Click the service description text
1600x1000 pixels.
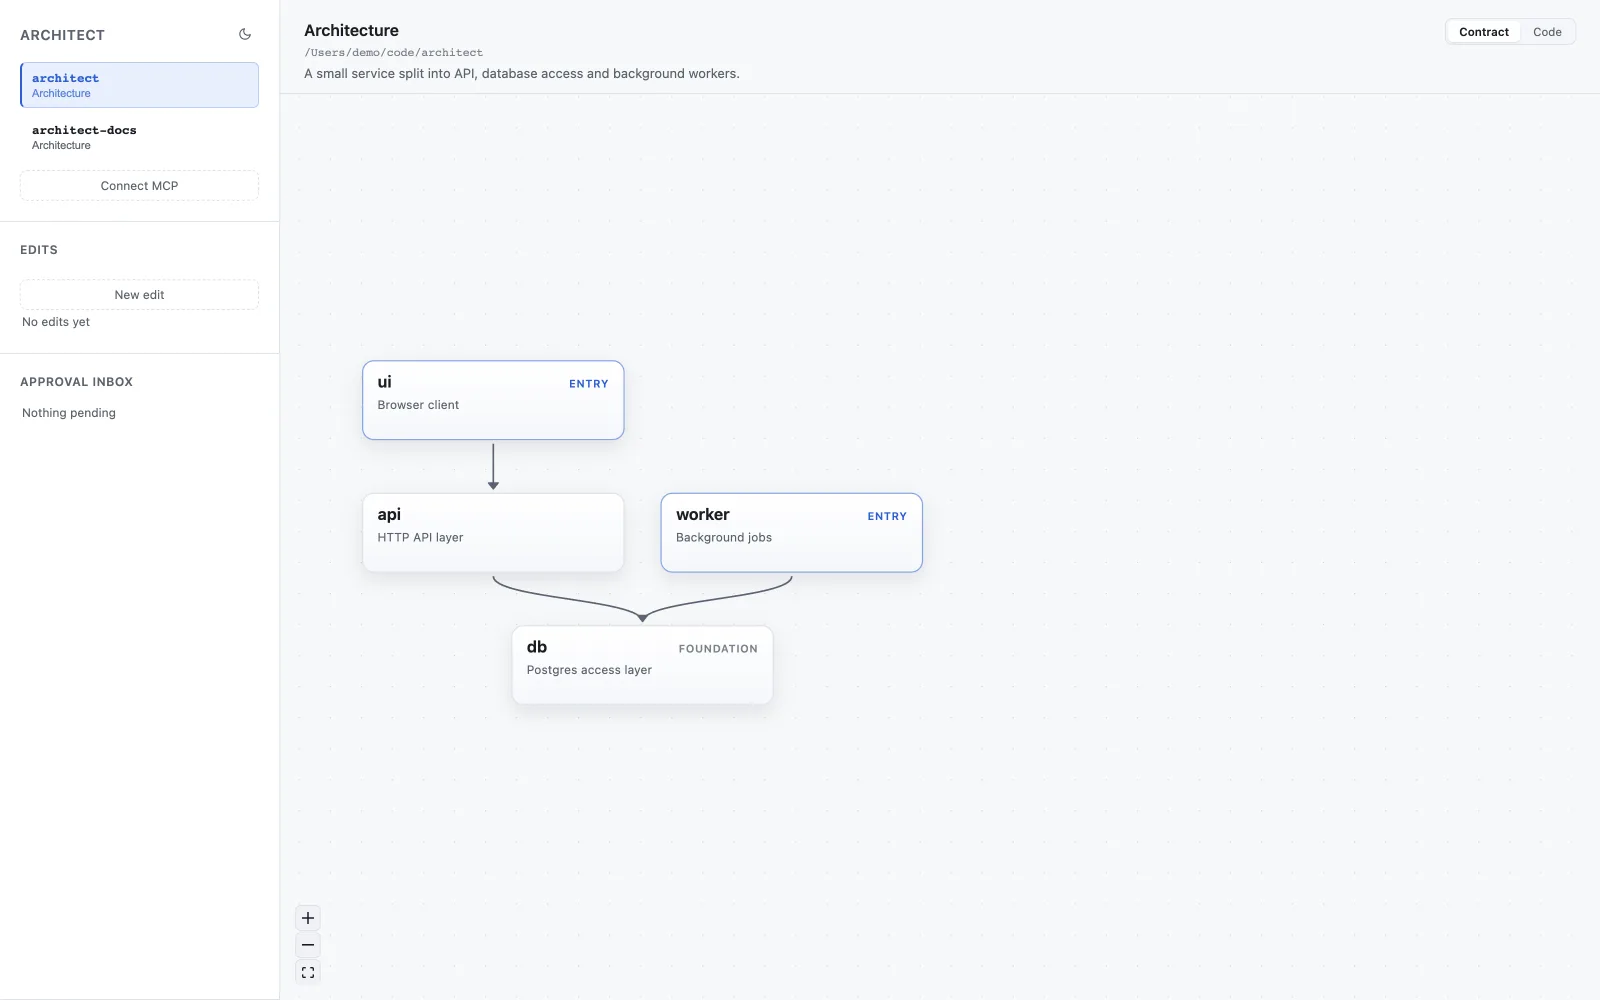pyautogui.click(x=522, y=74)
